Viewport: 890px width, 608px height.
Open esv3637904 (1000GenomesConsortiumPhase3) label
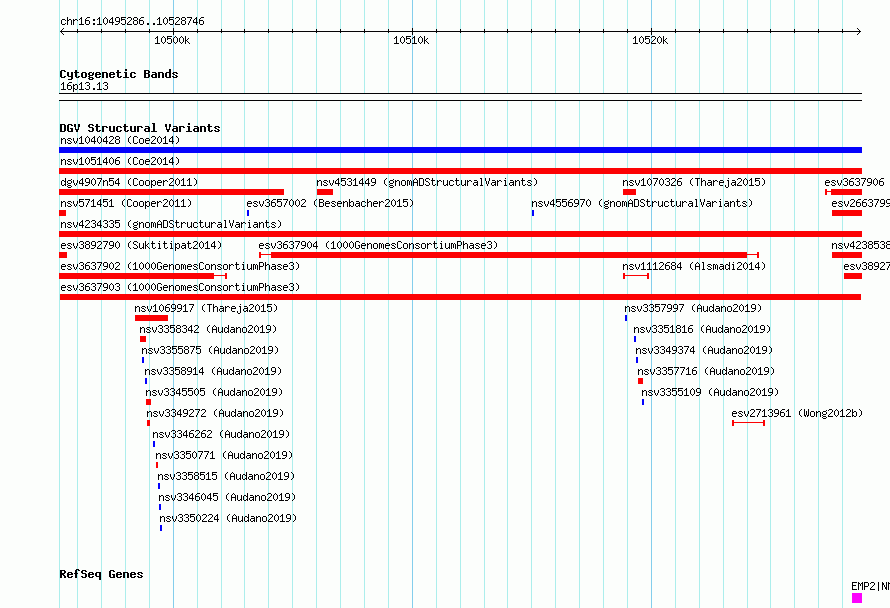(378, 245)
